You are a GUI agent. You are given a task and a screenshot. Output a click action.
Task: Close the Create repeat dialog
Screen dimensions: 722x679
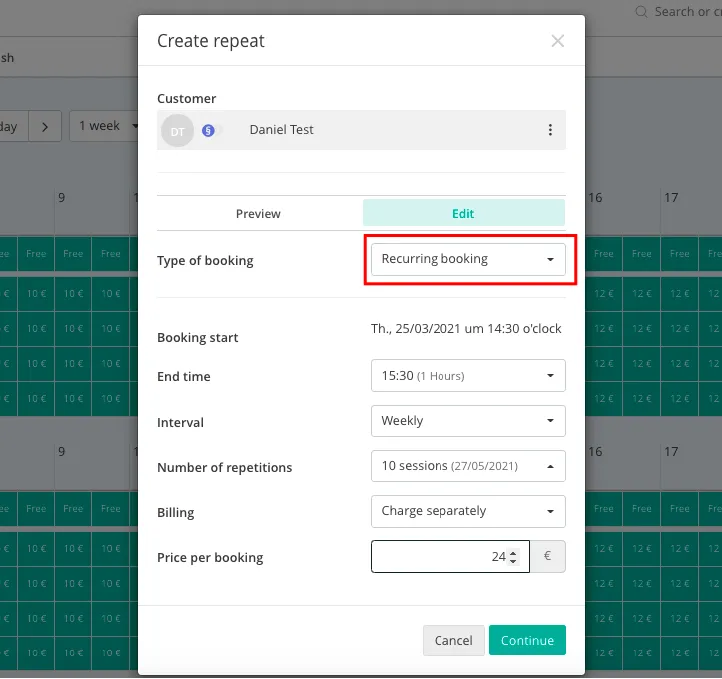coord(557,41)
